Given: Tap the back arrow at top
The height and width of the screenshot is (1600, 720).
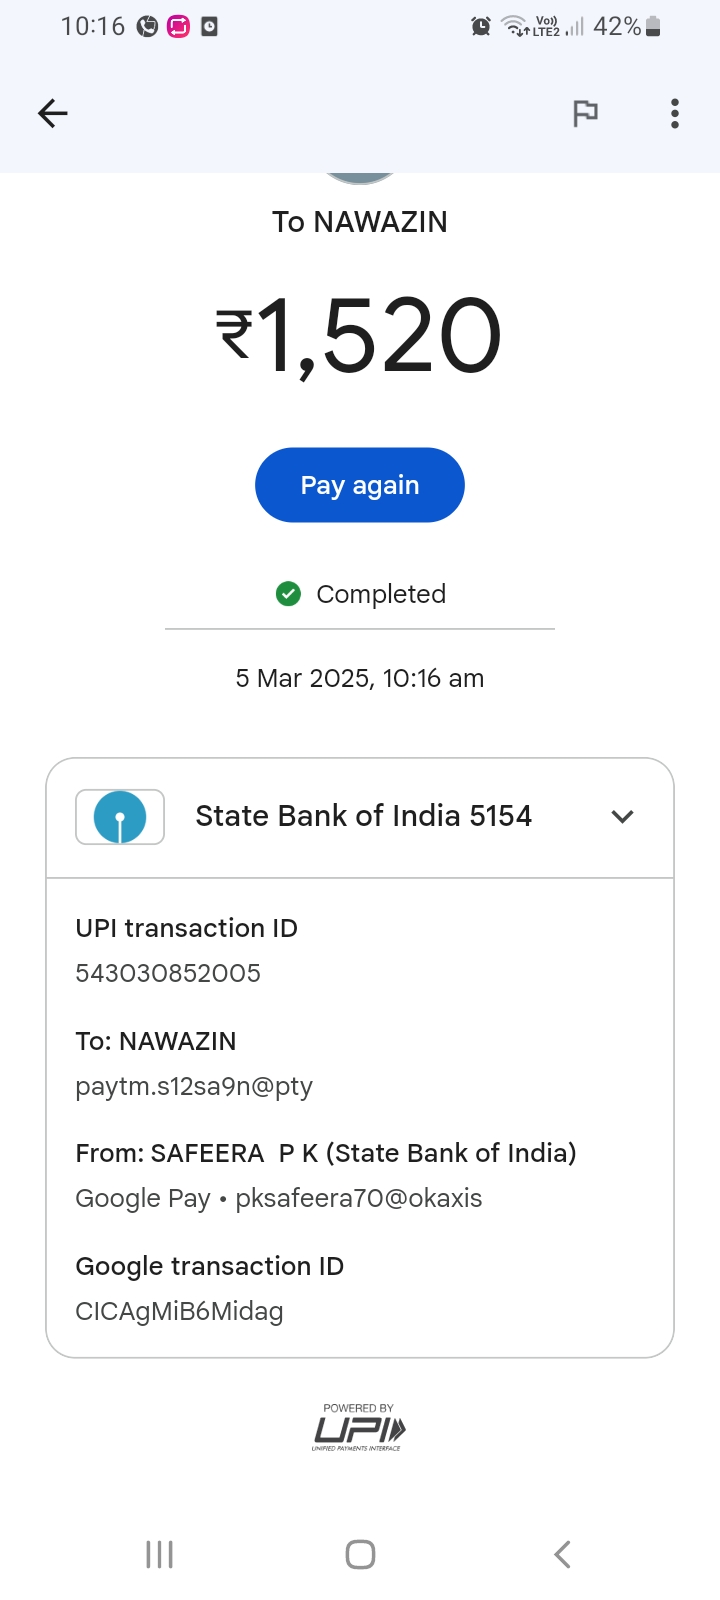Looking at the screenshot, I should (x=53, y=114).
